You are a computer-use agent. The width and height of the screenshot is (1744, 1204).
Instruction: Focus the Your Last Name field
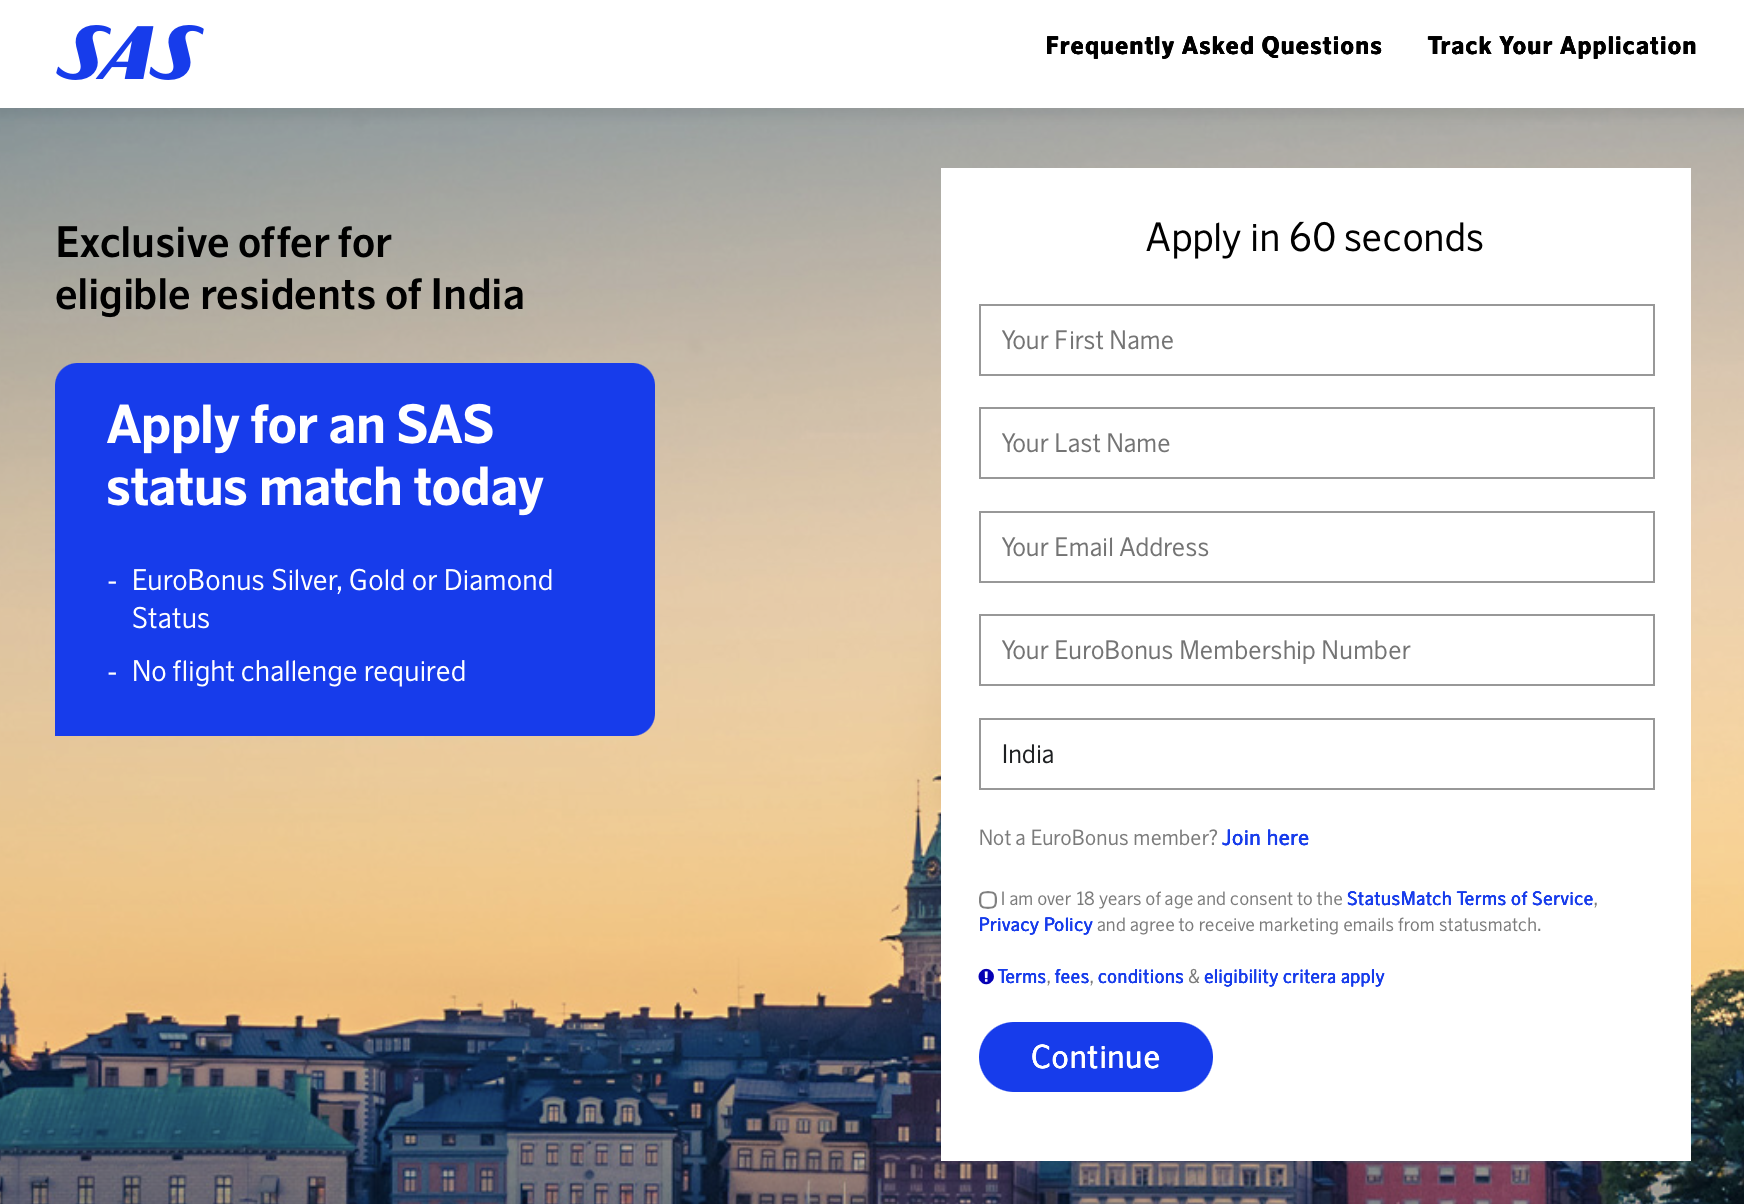point(1316,443)
